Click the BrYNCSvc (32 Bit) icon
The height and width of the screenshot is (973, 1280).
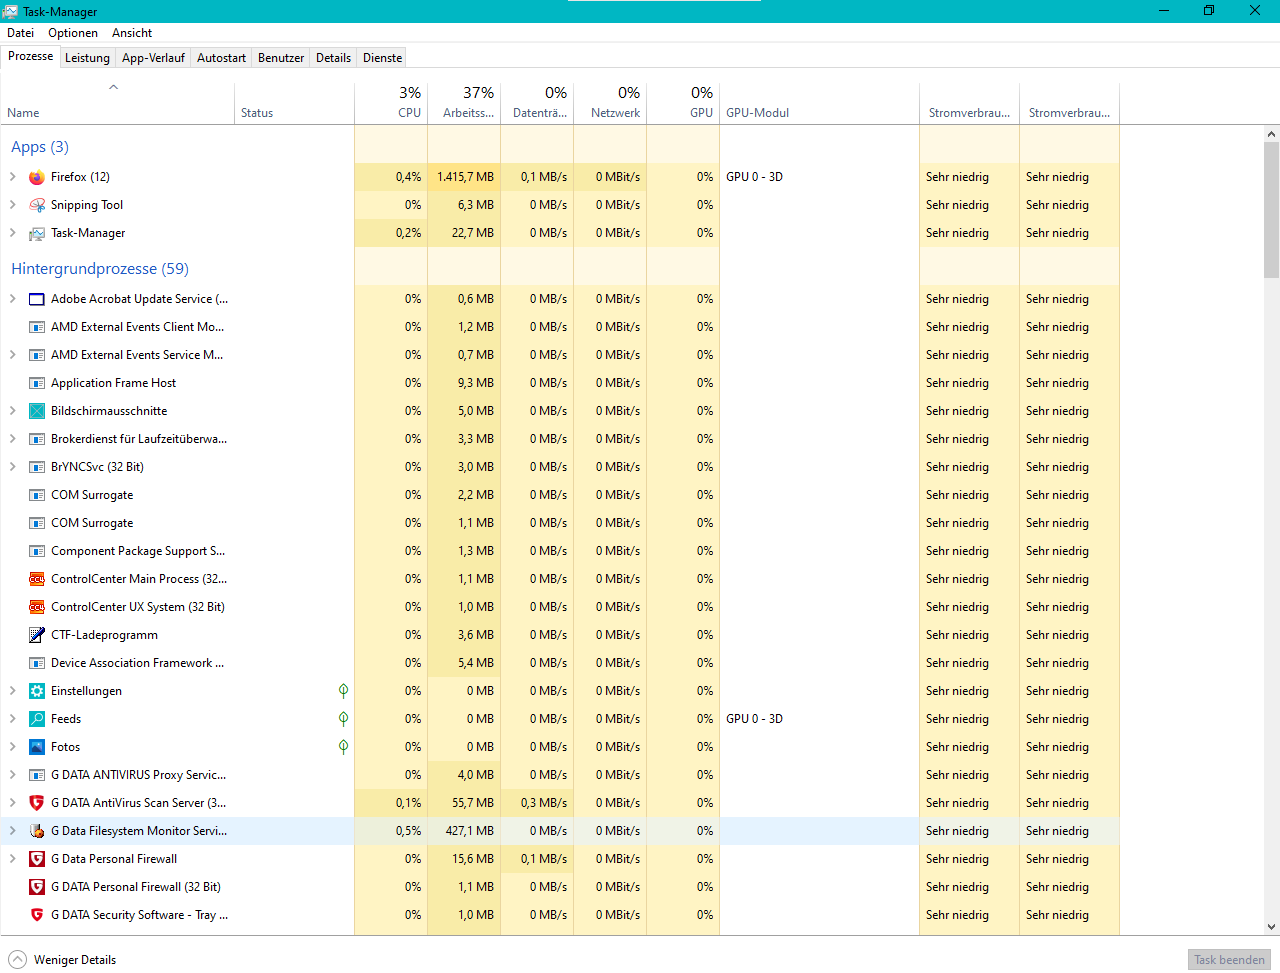(x=37, y=467)
